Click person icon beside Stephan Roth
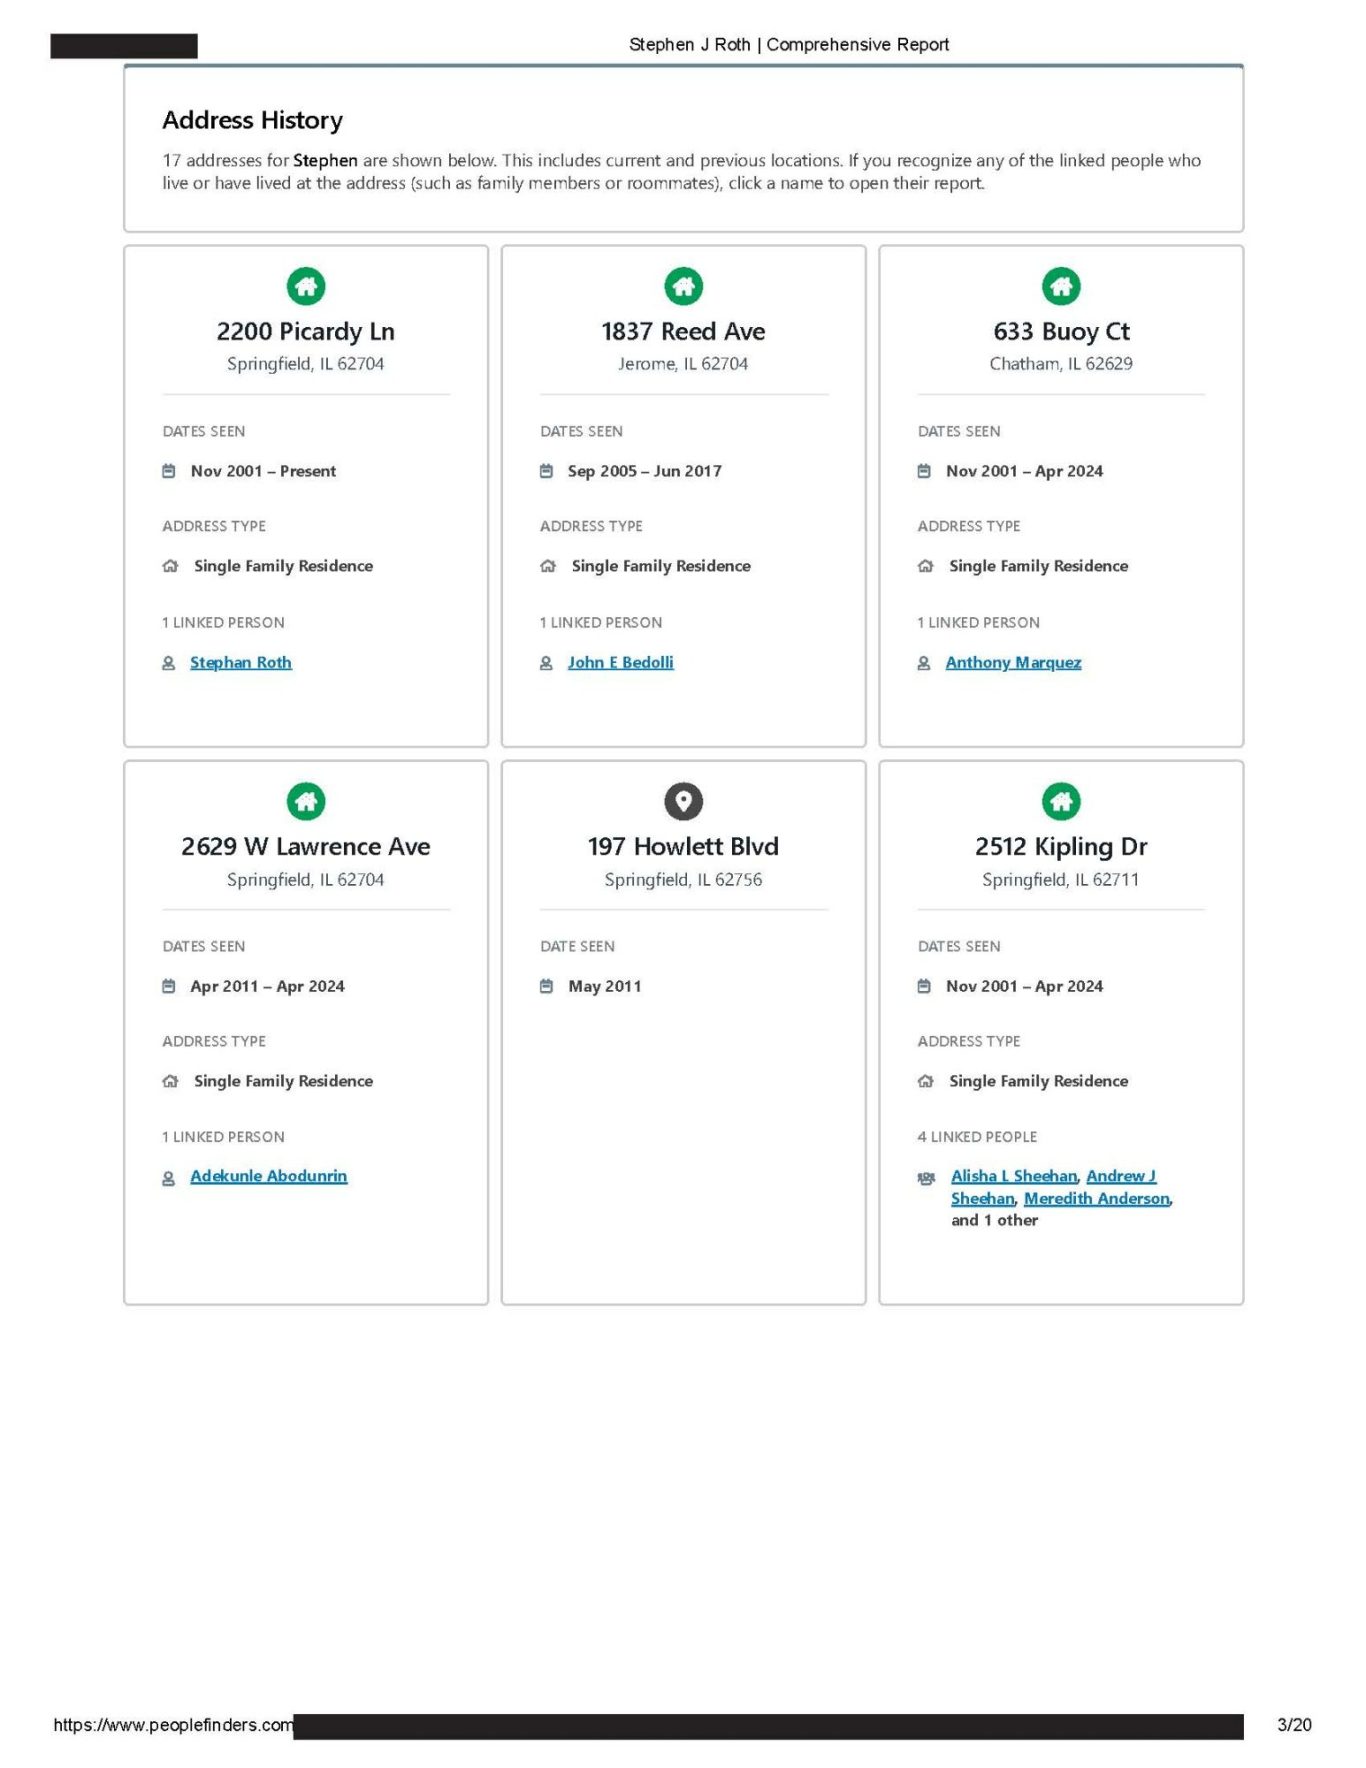 169,663
